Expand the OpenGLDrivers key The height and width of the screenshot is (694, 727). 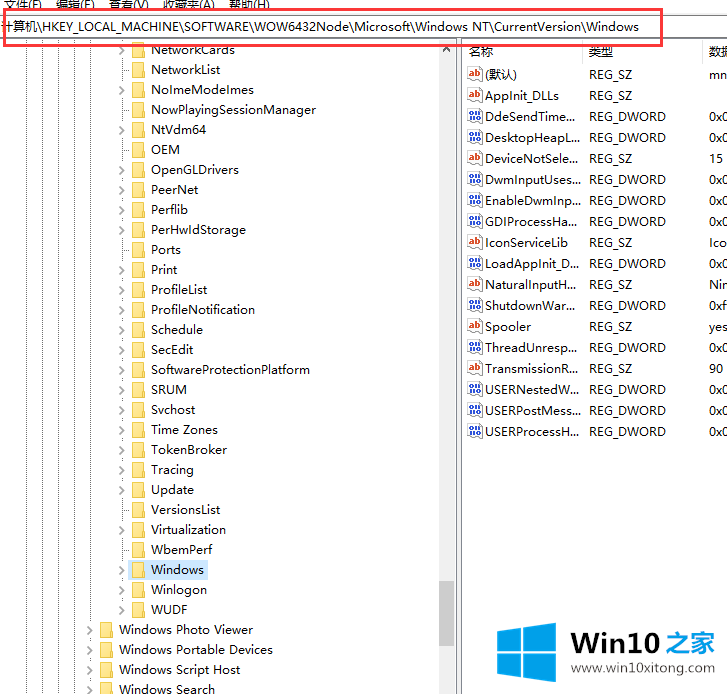[121, 170]
